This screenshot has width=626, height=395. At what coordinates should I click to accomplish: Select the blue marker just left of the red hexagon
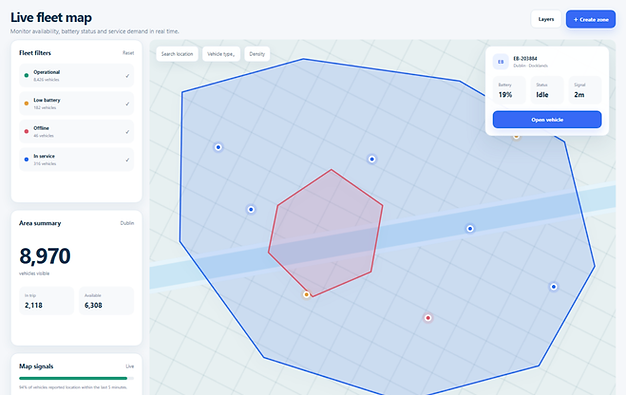coord(251,209)
